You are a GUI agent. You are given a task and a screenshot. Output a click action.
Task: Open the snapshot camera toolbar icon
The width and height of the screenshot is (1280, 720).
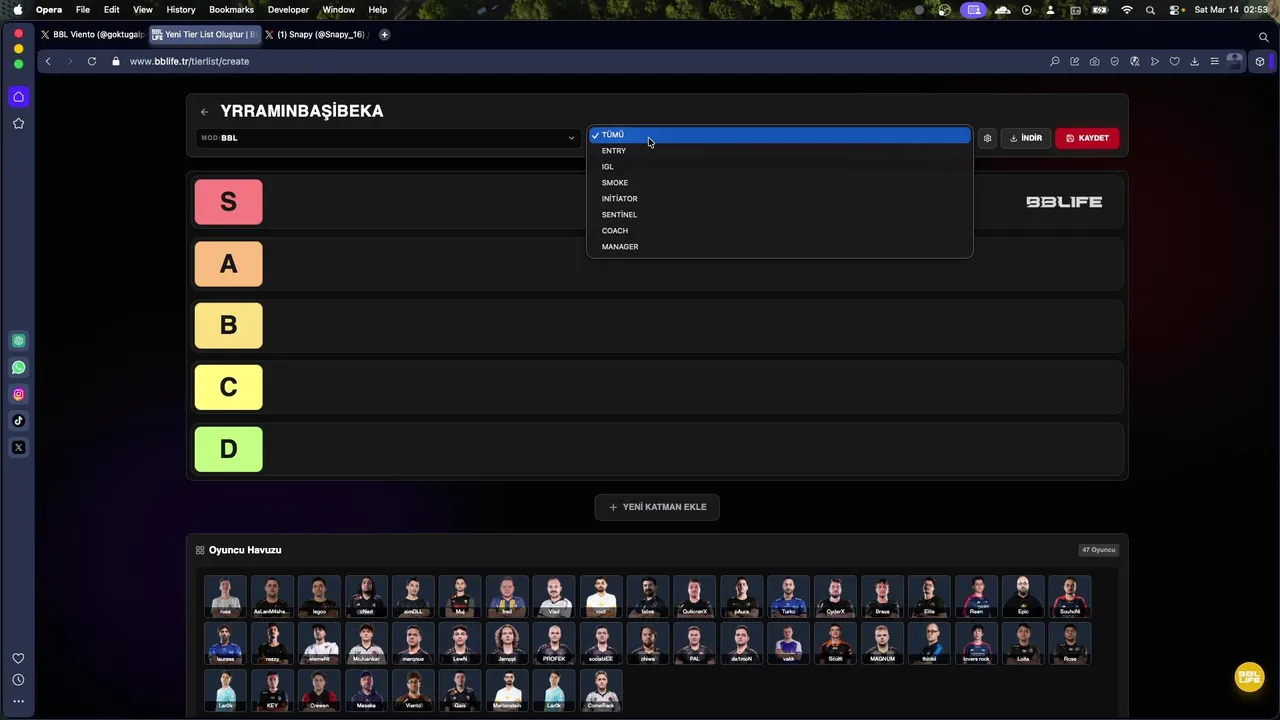pyautogui.click(x=1094, y=61)
